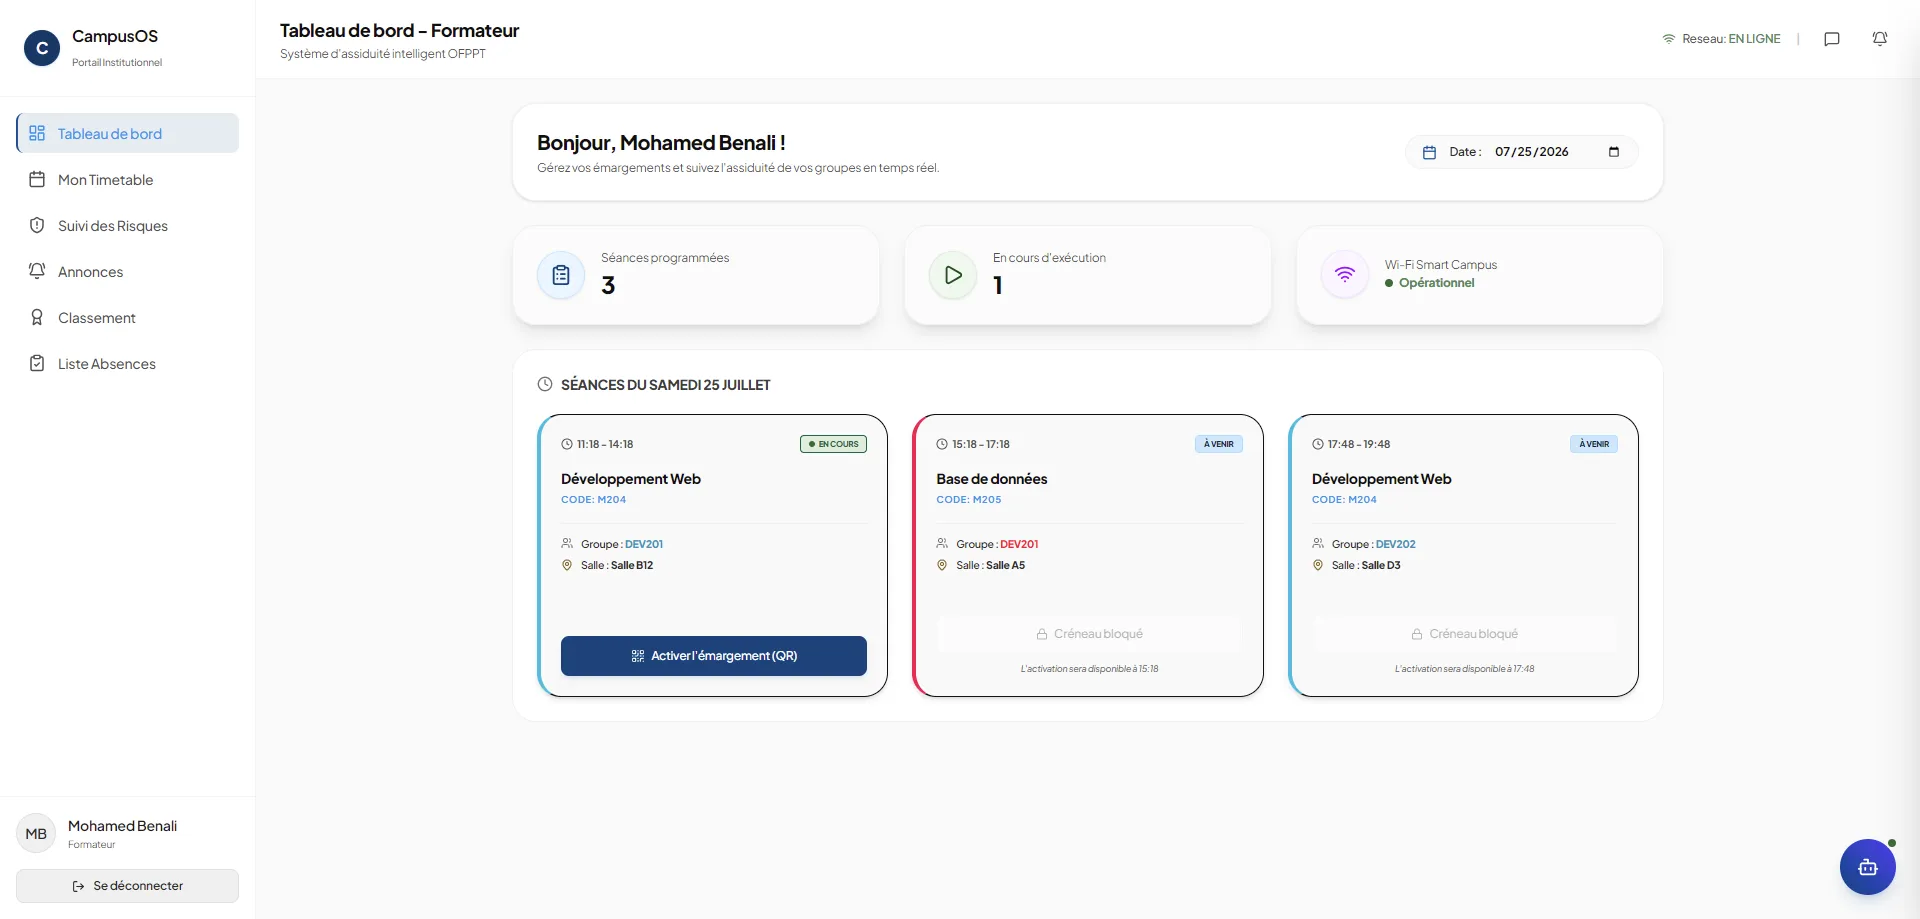The height and width of the screenshot is (919, 1920).
Task: Click the group icon beside Groupe DEV202
Action: pos(1318,544)
